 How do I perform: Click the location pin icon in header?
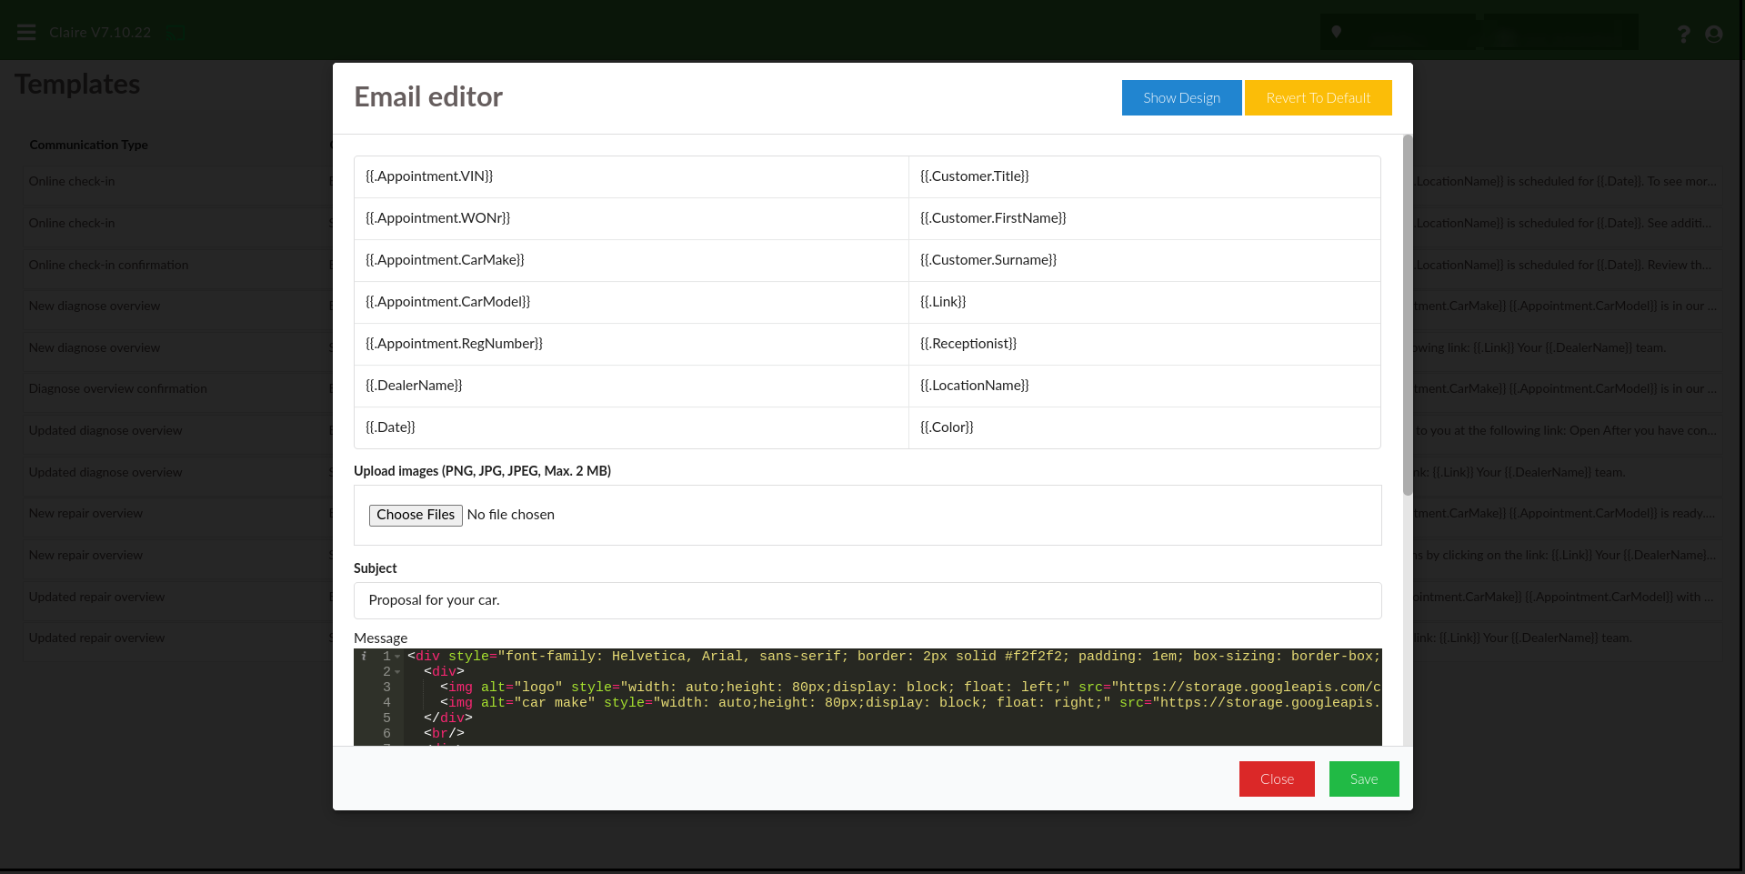[1336, 32]
